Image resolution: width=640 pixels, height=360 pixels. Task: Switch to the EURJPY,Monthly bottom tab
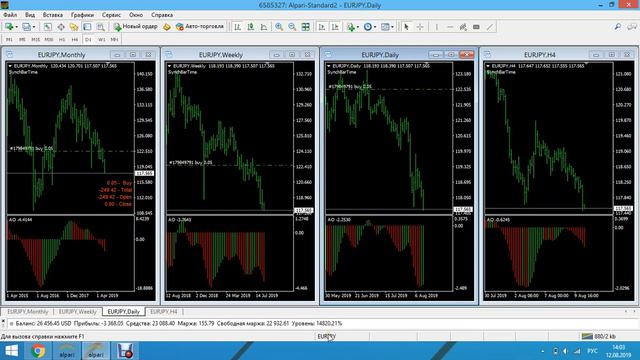click(x=28, y=311)
